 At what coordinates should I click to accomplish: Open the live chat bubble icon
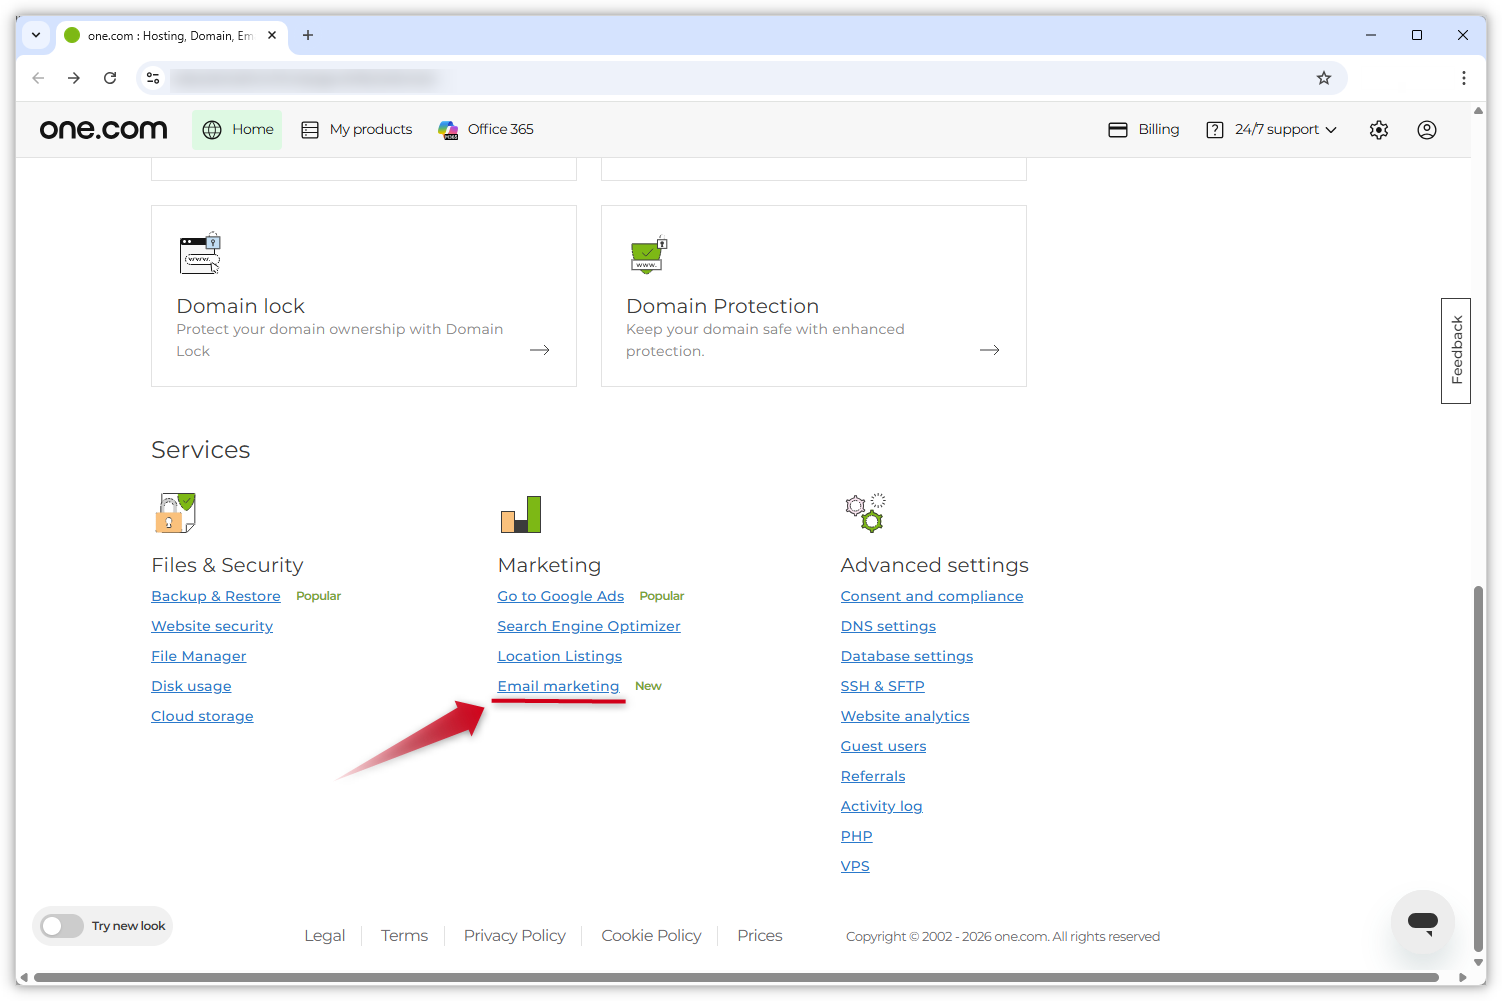[x=1422, y=921]
